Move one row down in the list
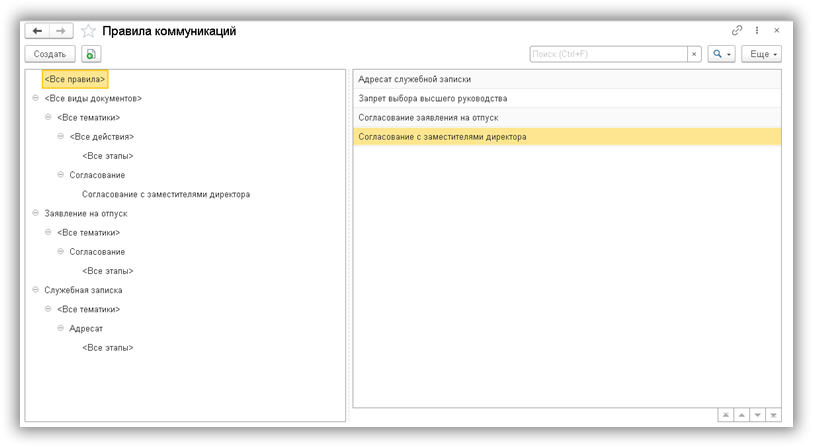This screenshot has height=447, width=813. pyautogui.click(x=758, y=415)
